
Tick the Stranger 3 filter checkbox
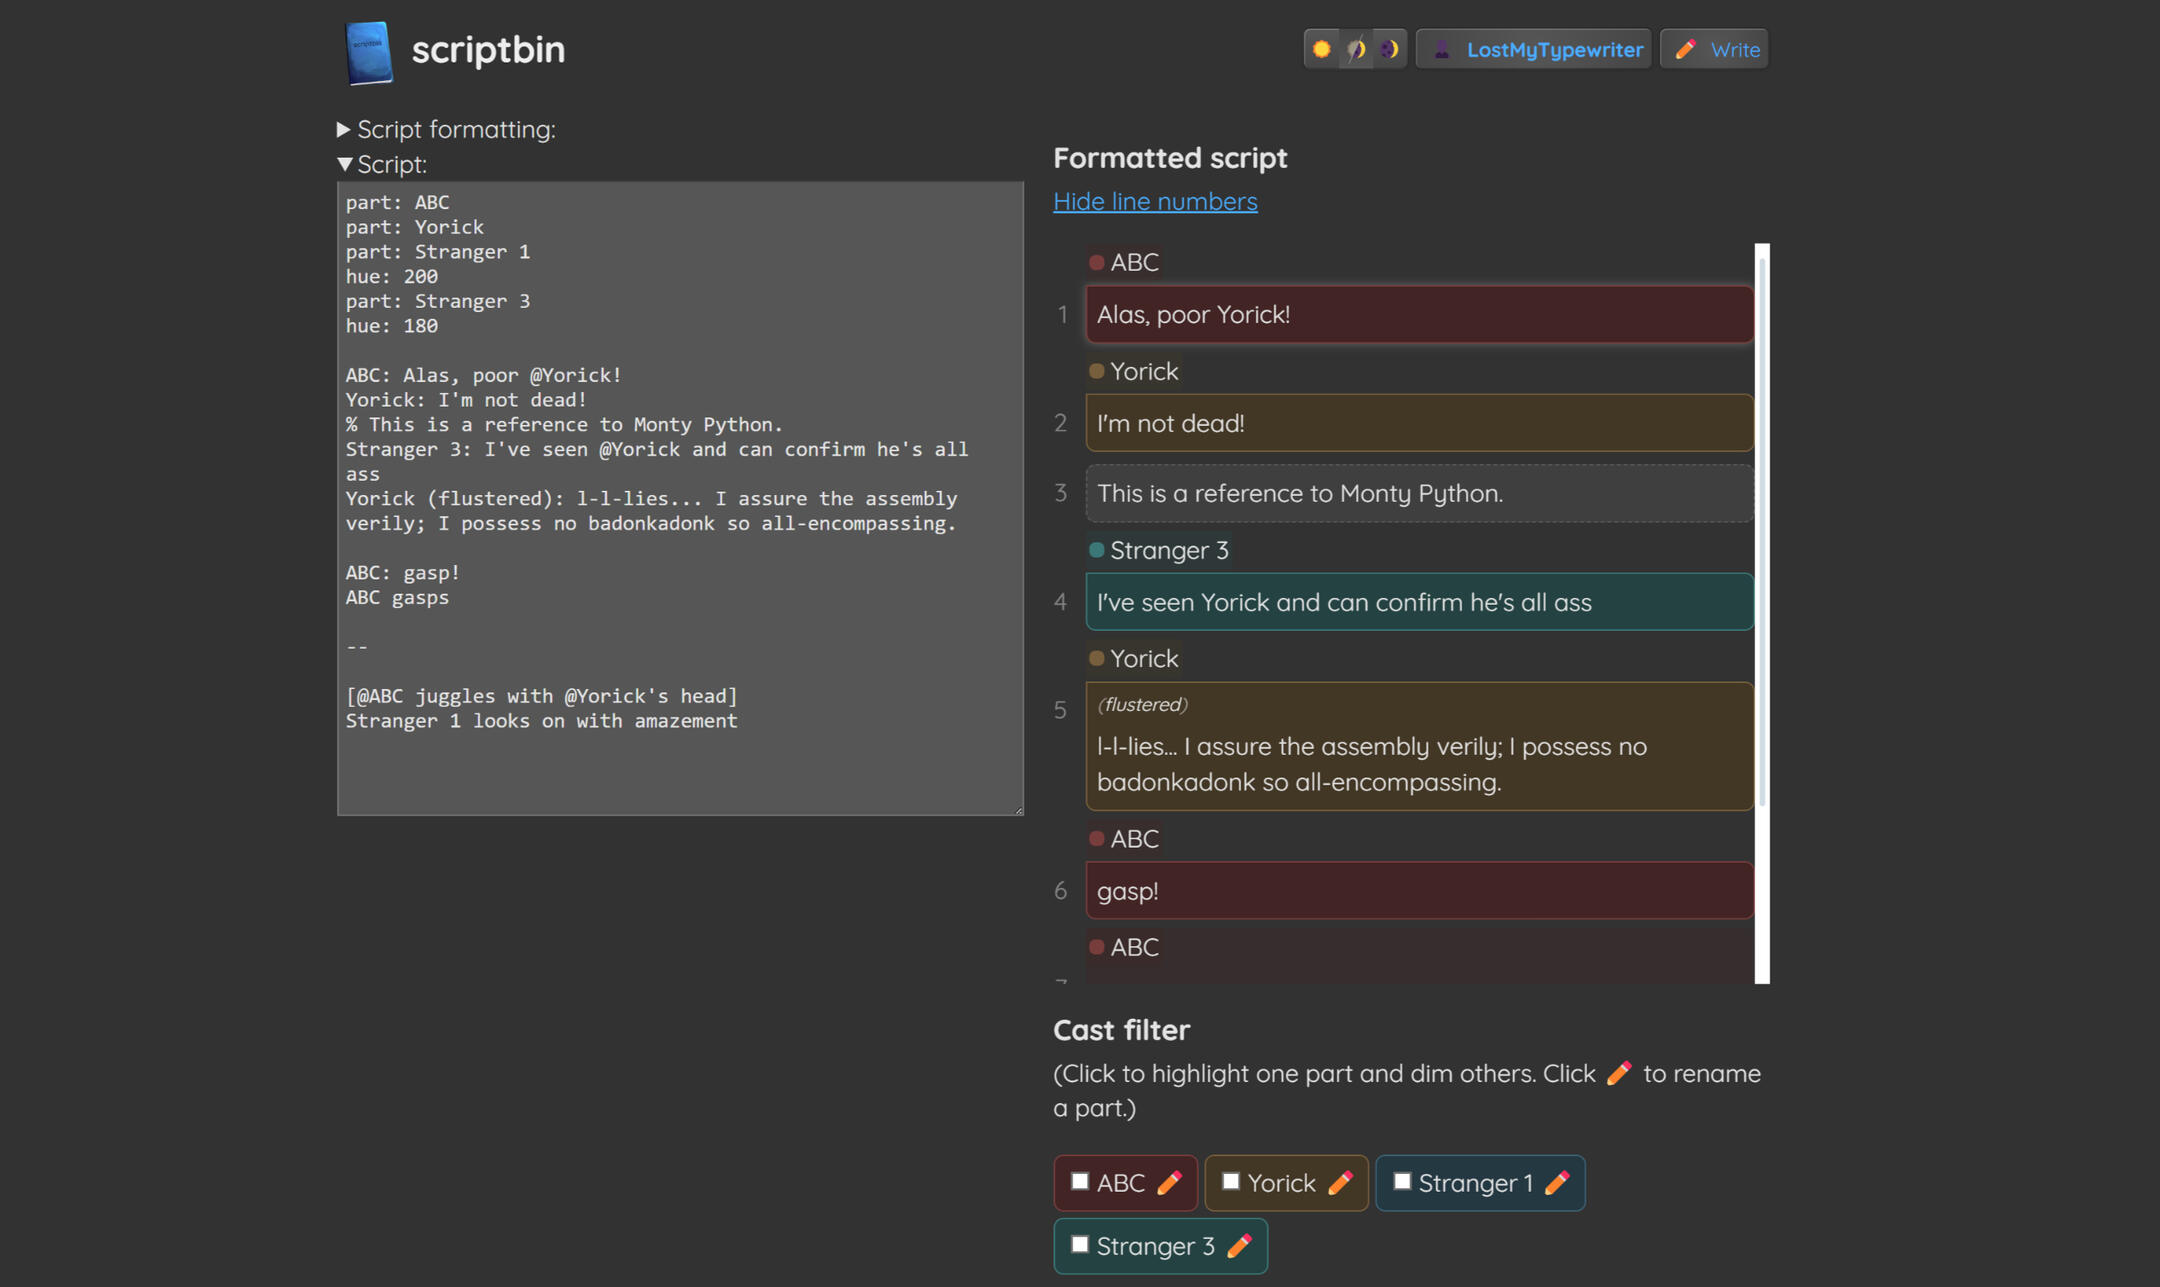coord(1080,1245)
